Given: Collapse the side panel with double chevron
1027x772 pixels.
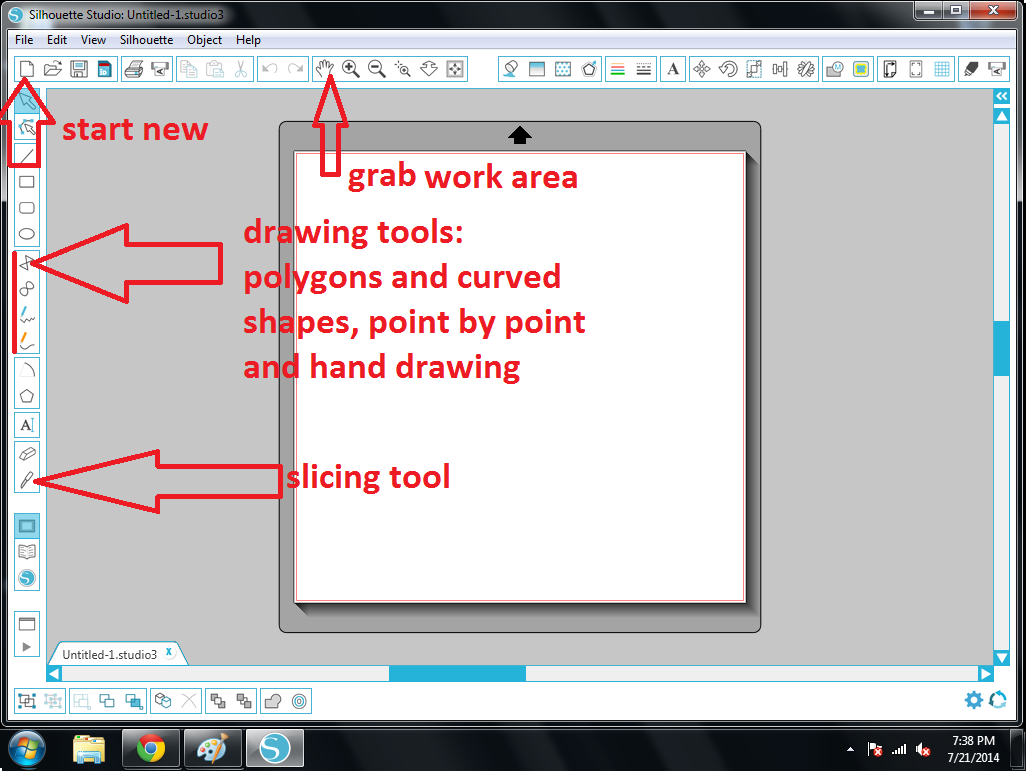Looking at the screenshot, I should point(1001,96).
